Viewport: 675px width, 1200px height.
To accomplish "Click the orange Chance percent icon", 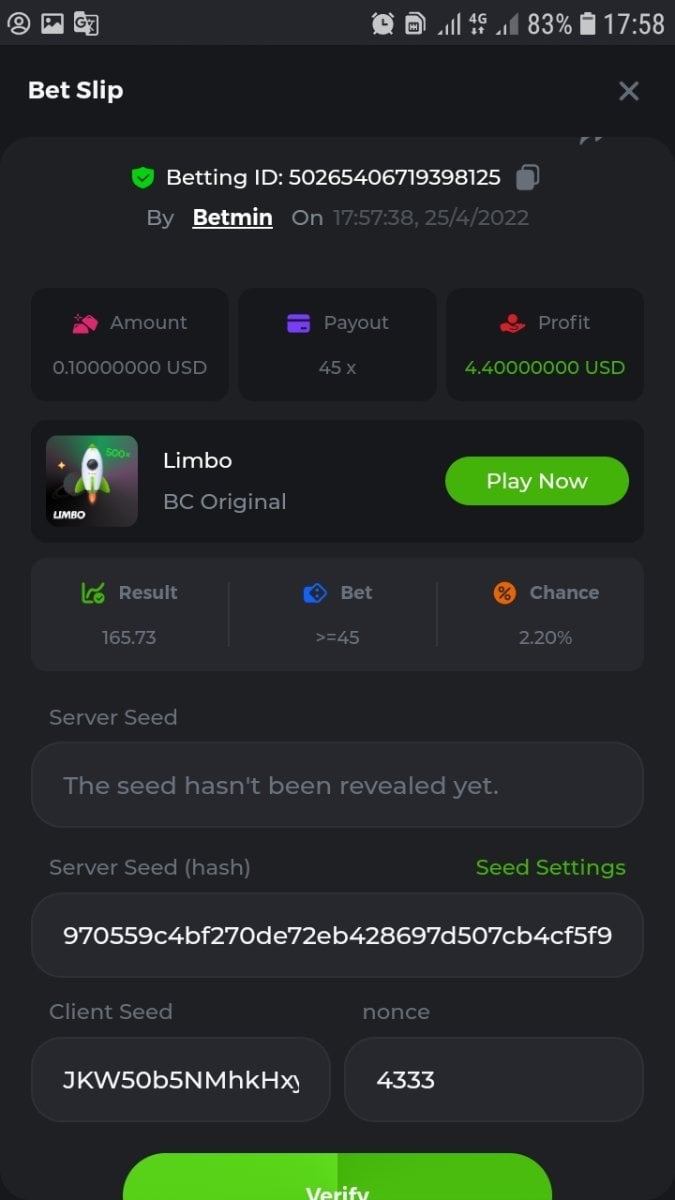I will coord(505,593).
